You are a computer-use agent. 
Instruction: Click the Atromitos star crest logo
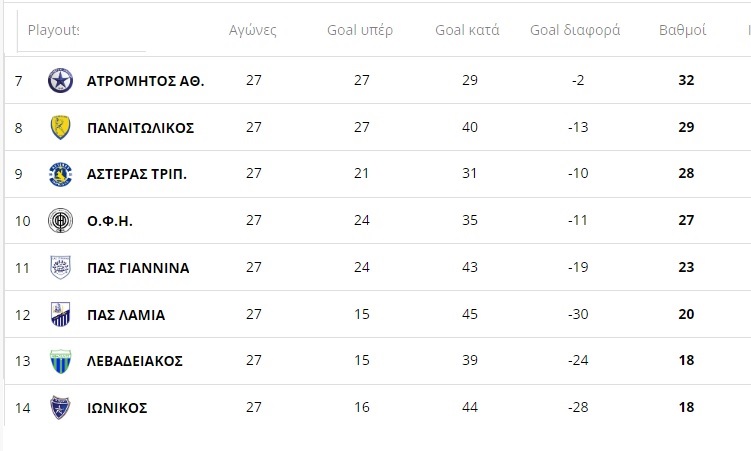60,80
